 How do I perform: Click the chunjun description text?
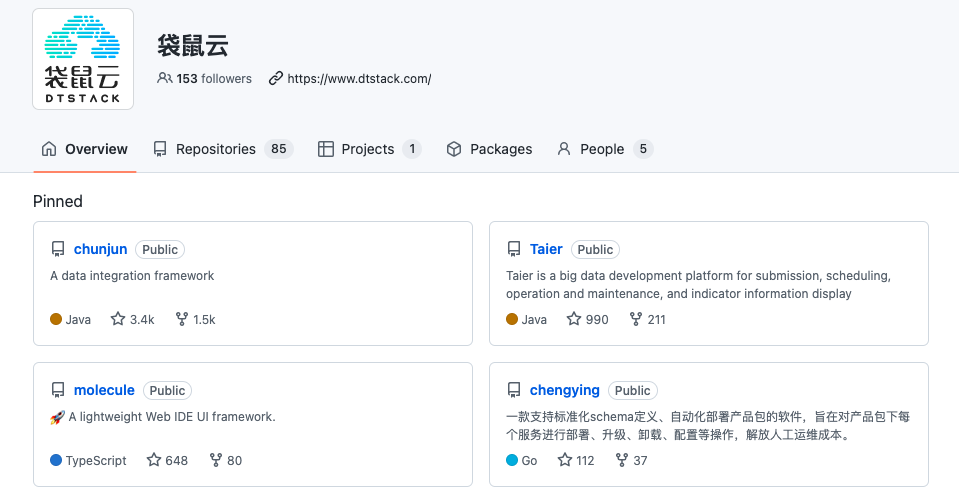click(132, 276)
